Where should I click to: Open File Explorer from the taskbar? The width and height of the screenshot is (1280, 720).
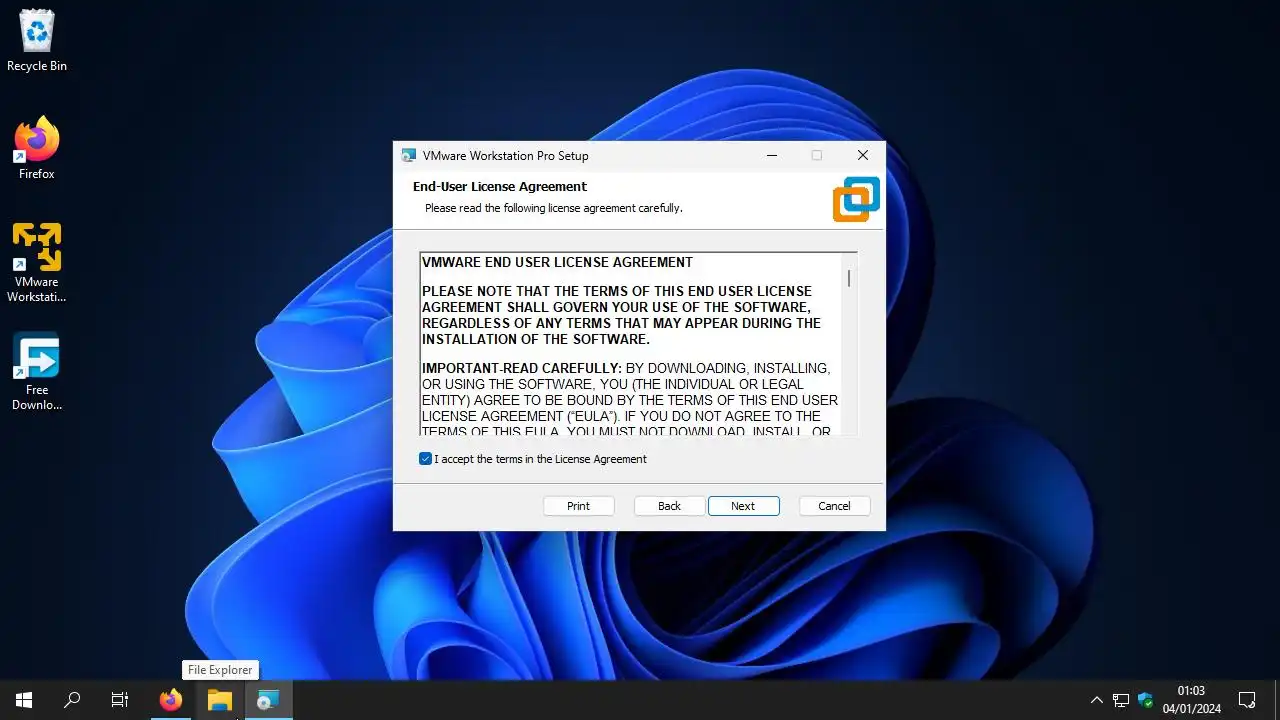[x=220, y=700]
